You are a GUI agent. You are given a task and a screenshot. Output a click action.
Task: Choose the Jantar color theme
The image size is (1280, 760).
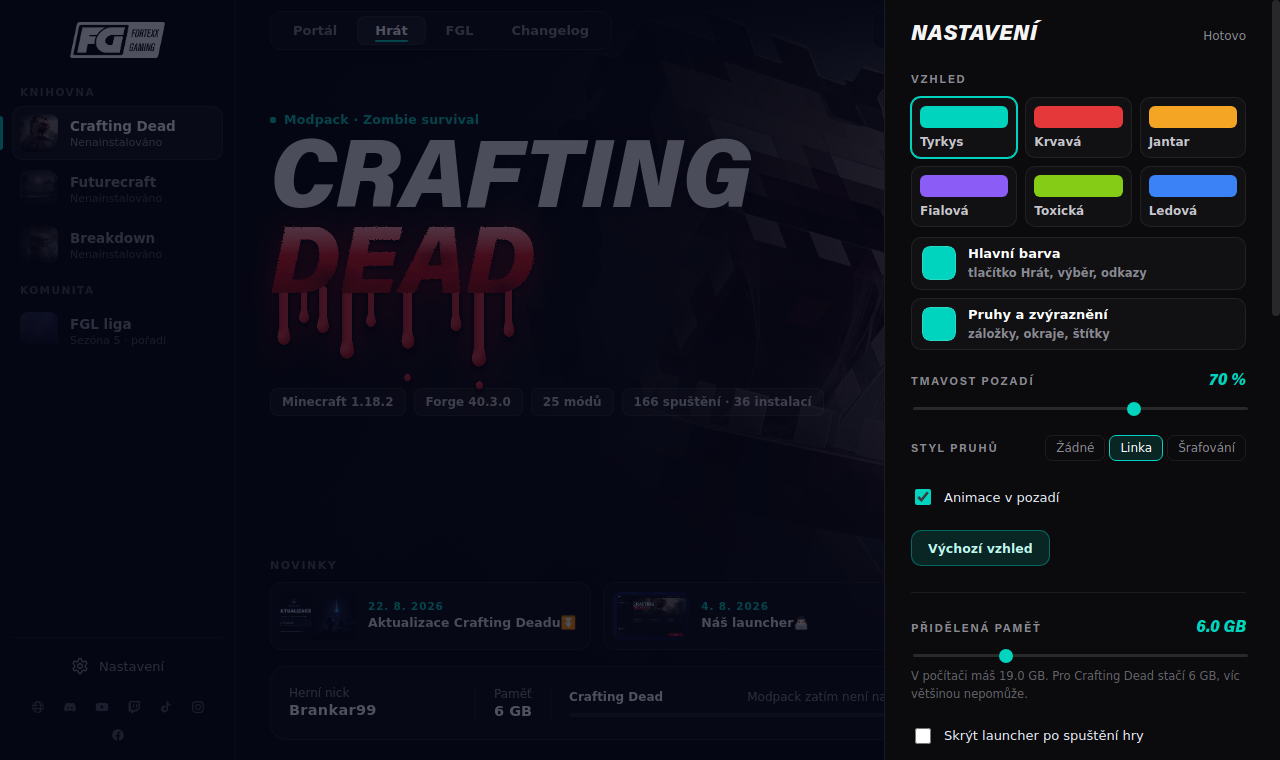1193,128
